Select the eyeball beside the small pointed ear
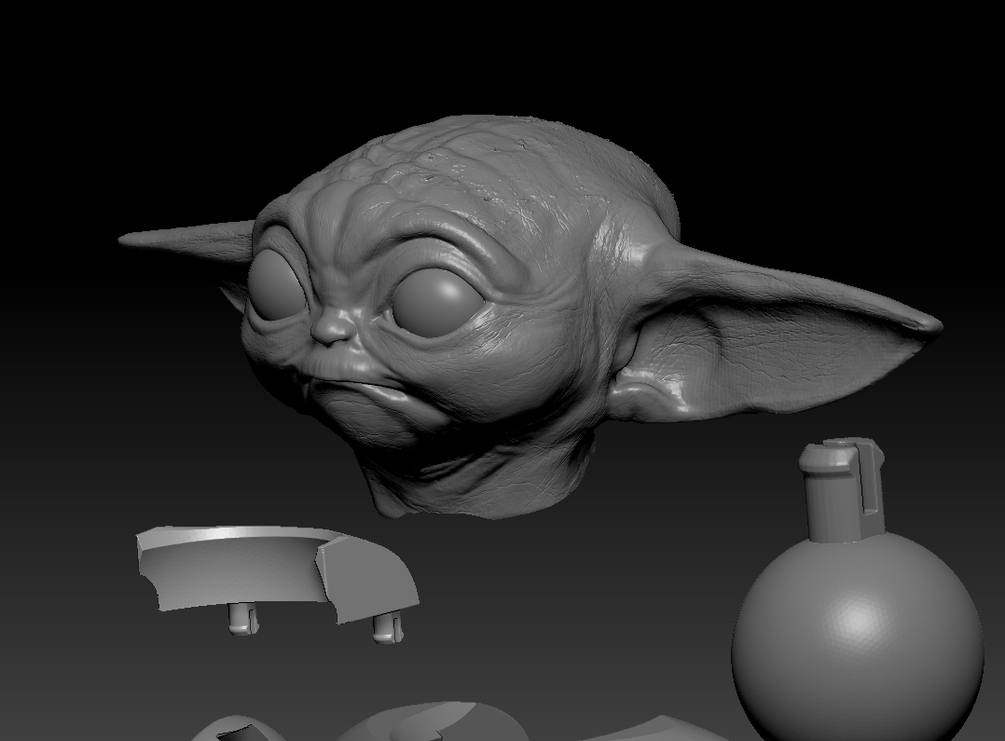1005x741 pixels. click(x=277, y=285)
